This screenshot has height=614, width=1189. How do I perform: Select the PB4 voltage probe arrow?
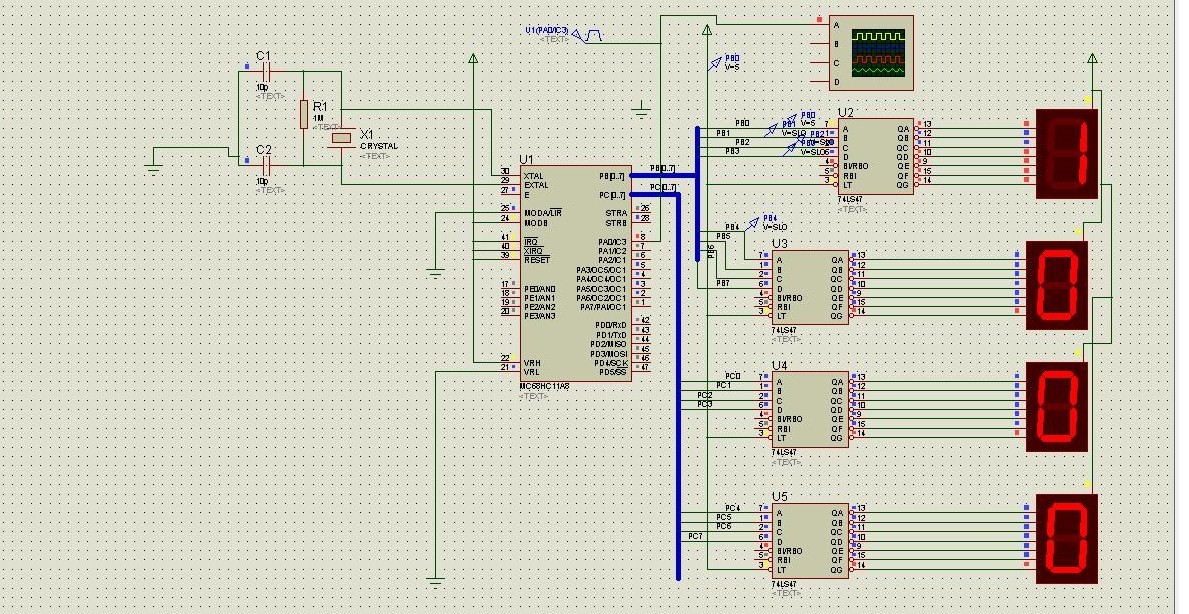(x=752, y=223)
